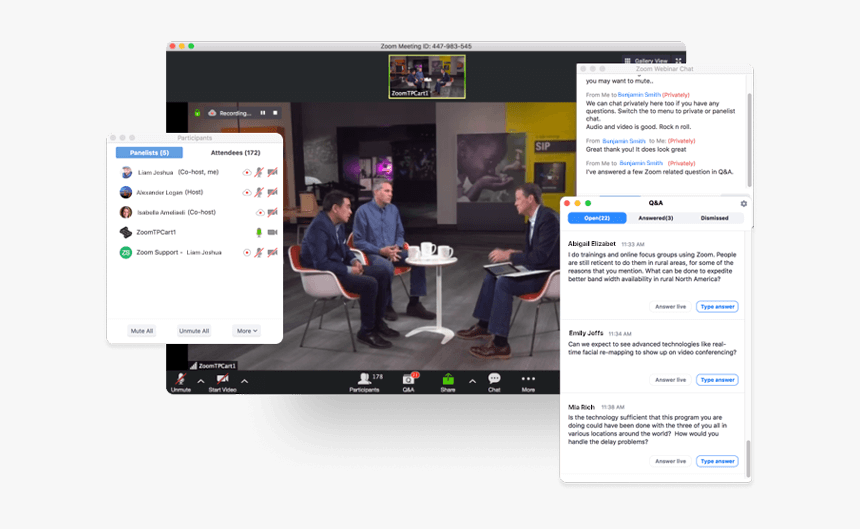This screenshot has height=529, width=860.
Task: Click Liam Joshua's avatar in panelists
Action: click(x=126, y=172)
